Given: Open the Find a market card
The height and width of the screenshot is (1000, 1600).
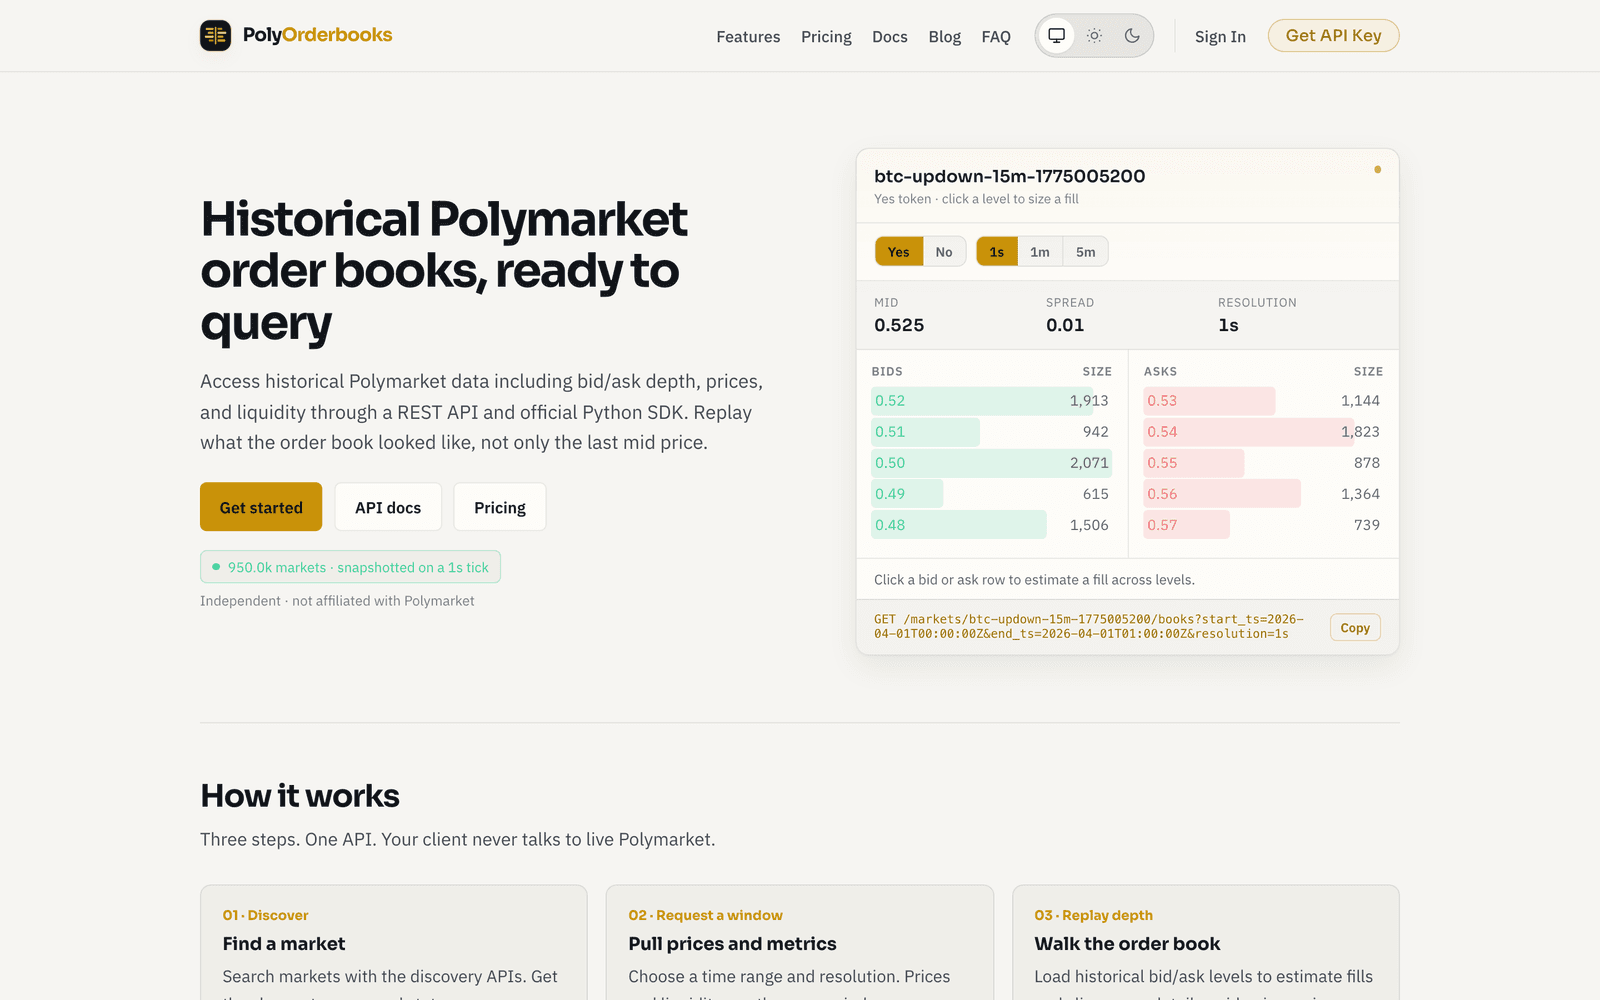Looking at the screenshot, I should click(394, 943).
